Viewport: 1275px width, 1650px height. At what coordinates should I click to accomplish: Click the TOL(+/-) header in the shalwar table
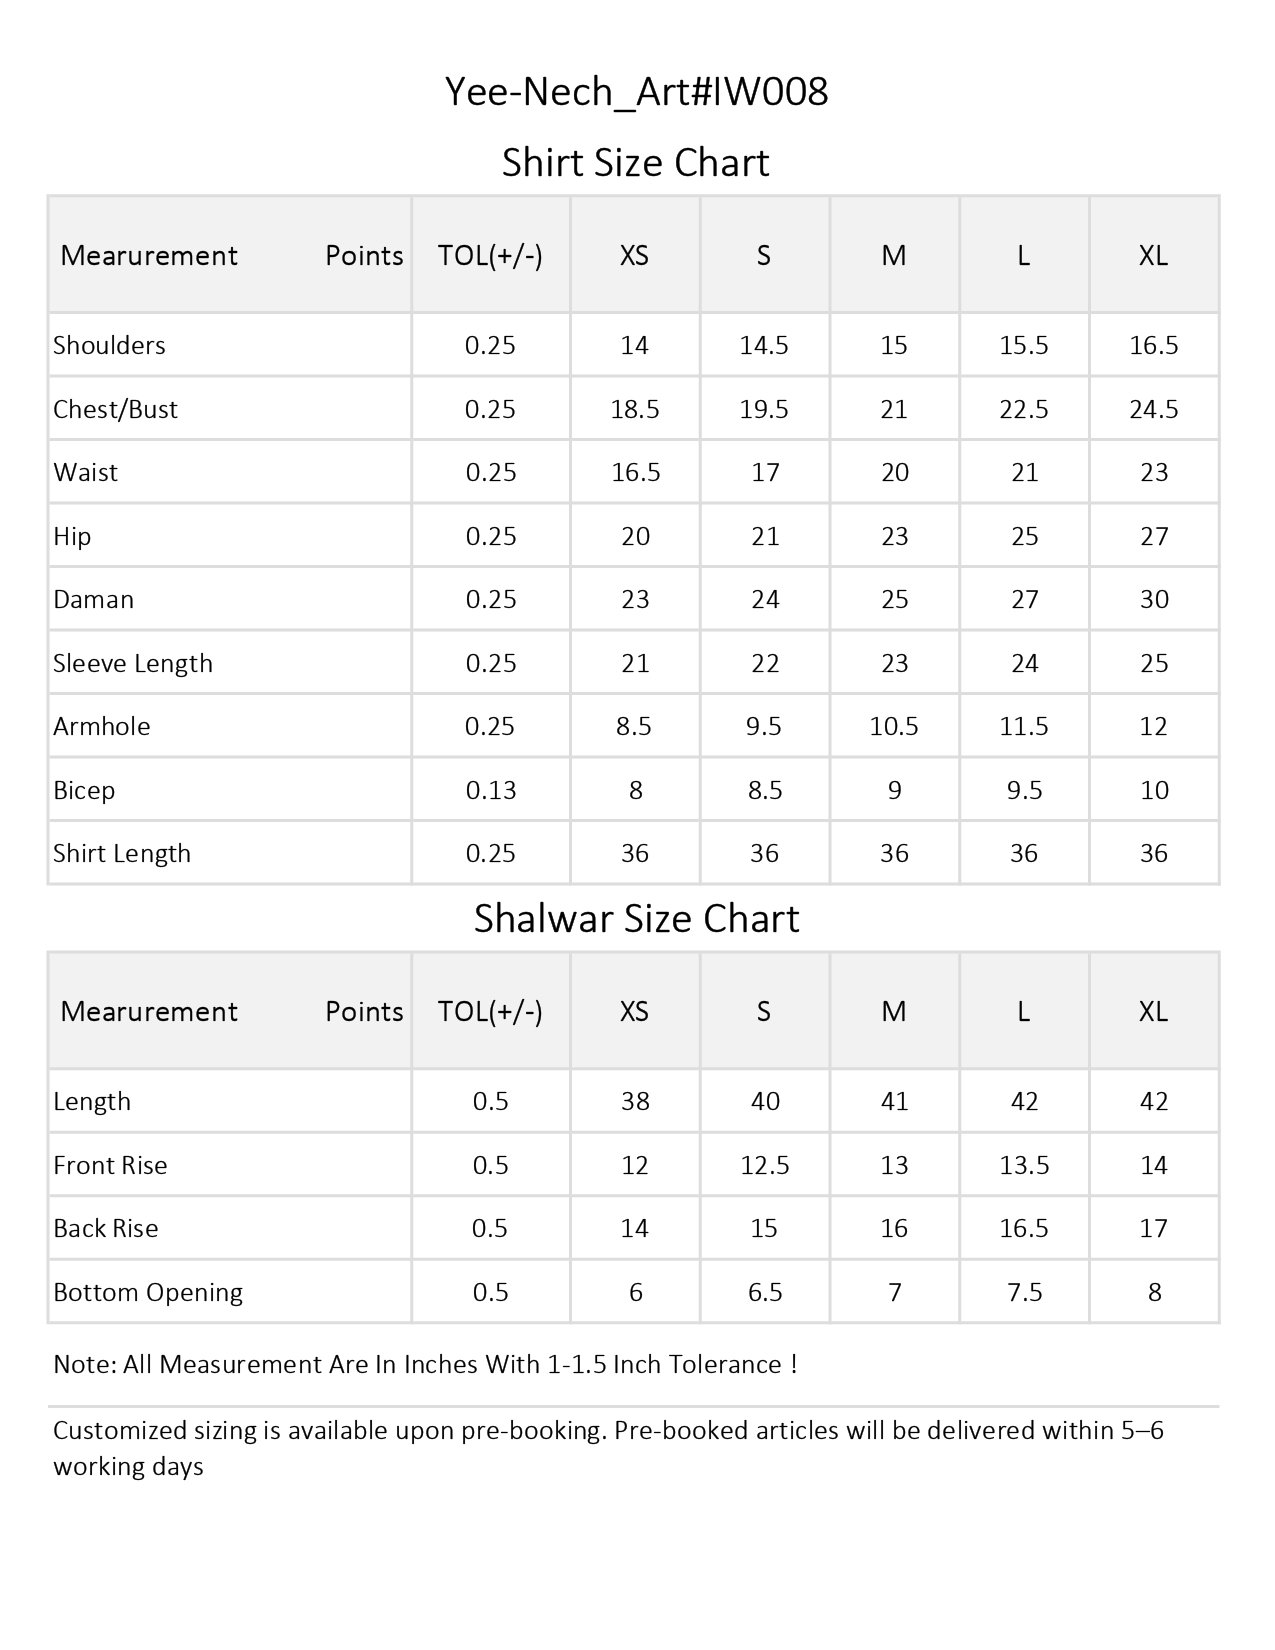tap(490, 1011)
